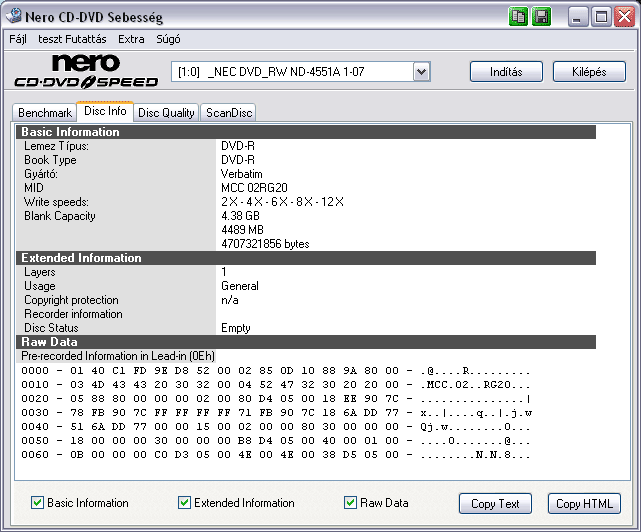This screenshot has height=532, width=641.
Task: Select the MID value MCC 02RG20
Action: pos(254,188)
